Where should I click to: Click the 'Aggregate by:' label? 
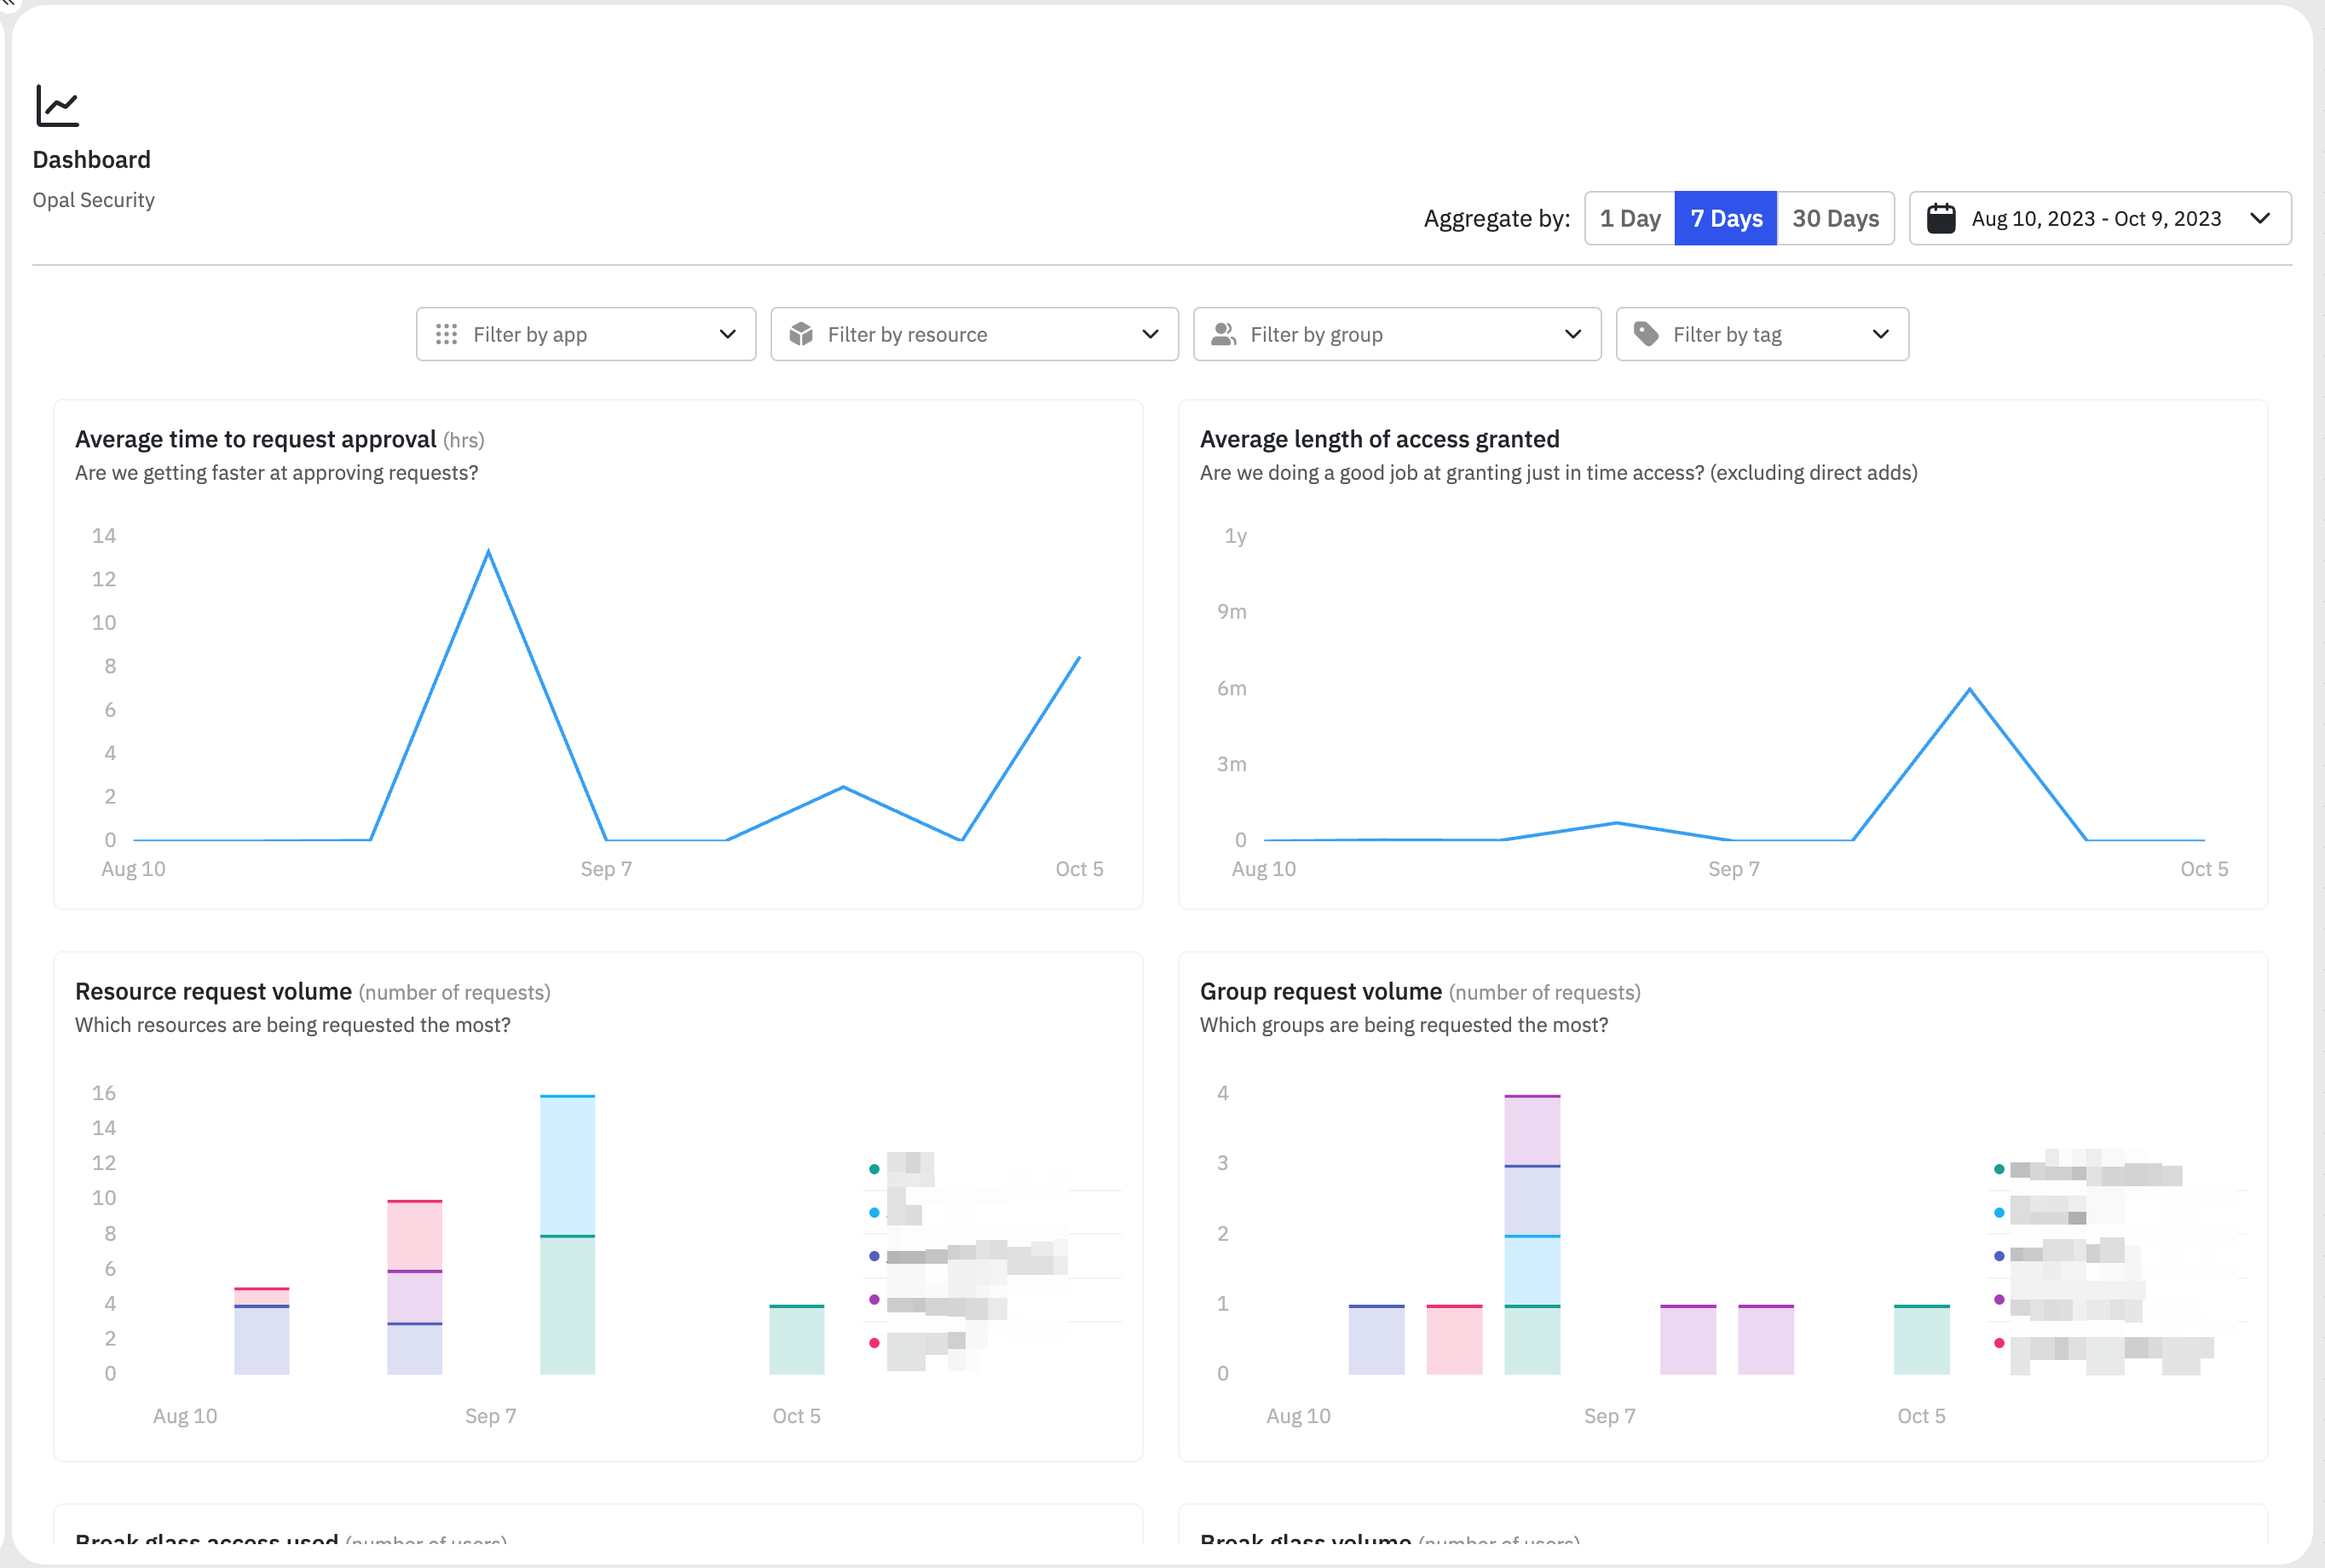[x=1497, y=219]
